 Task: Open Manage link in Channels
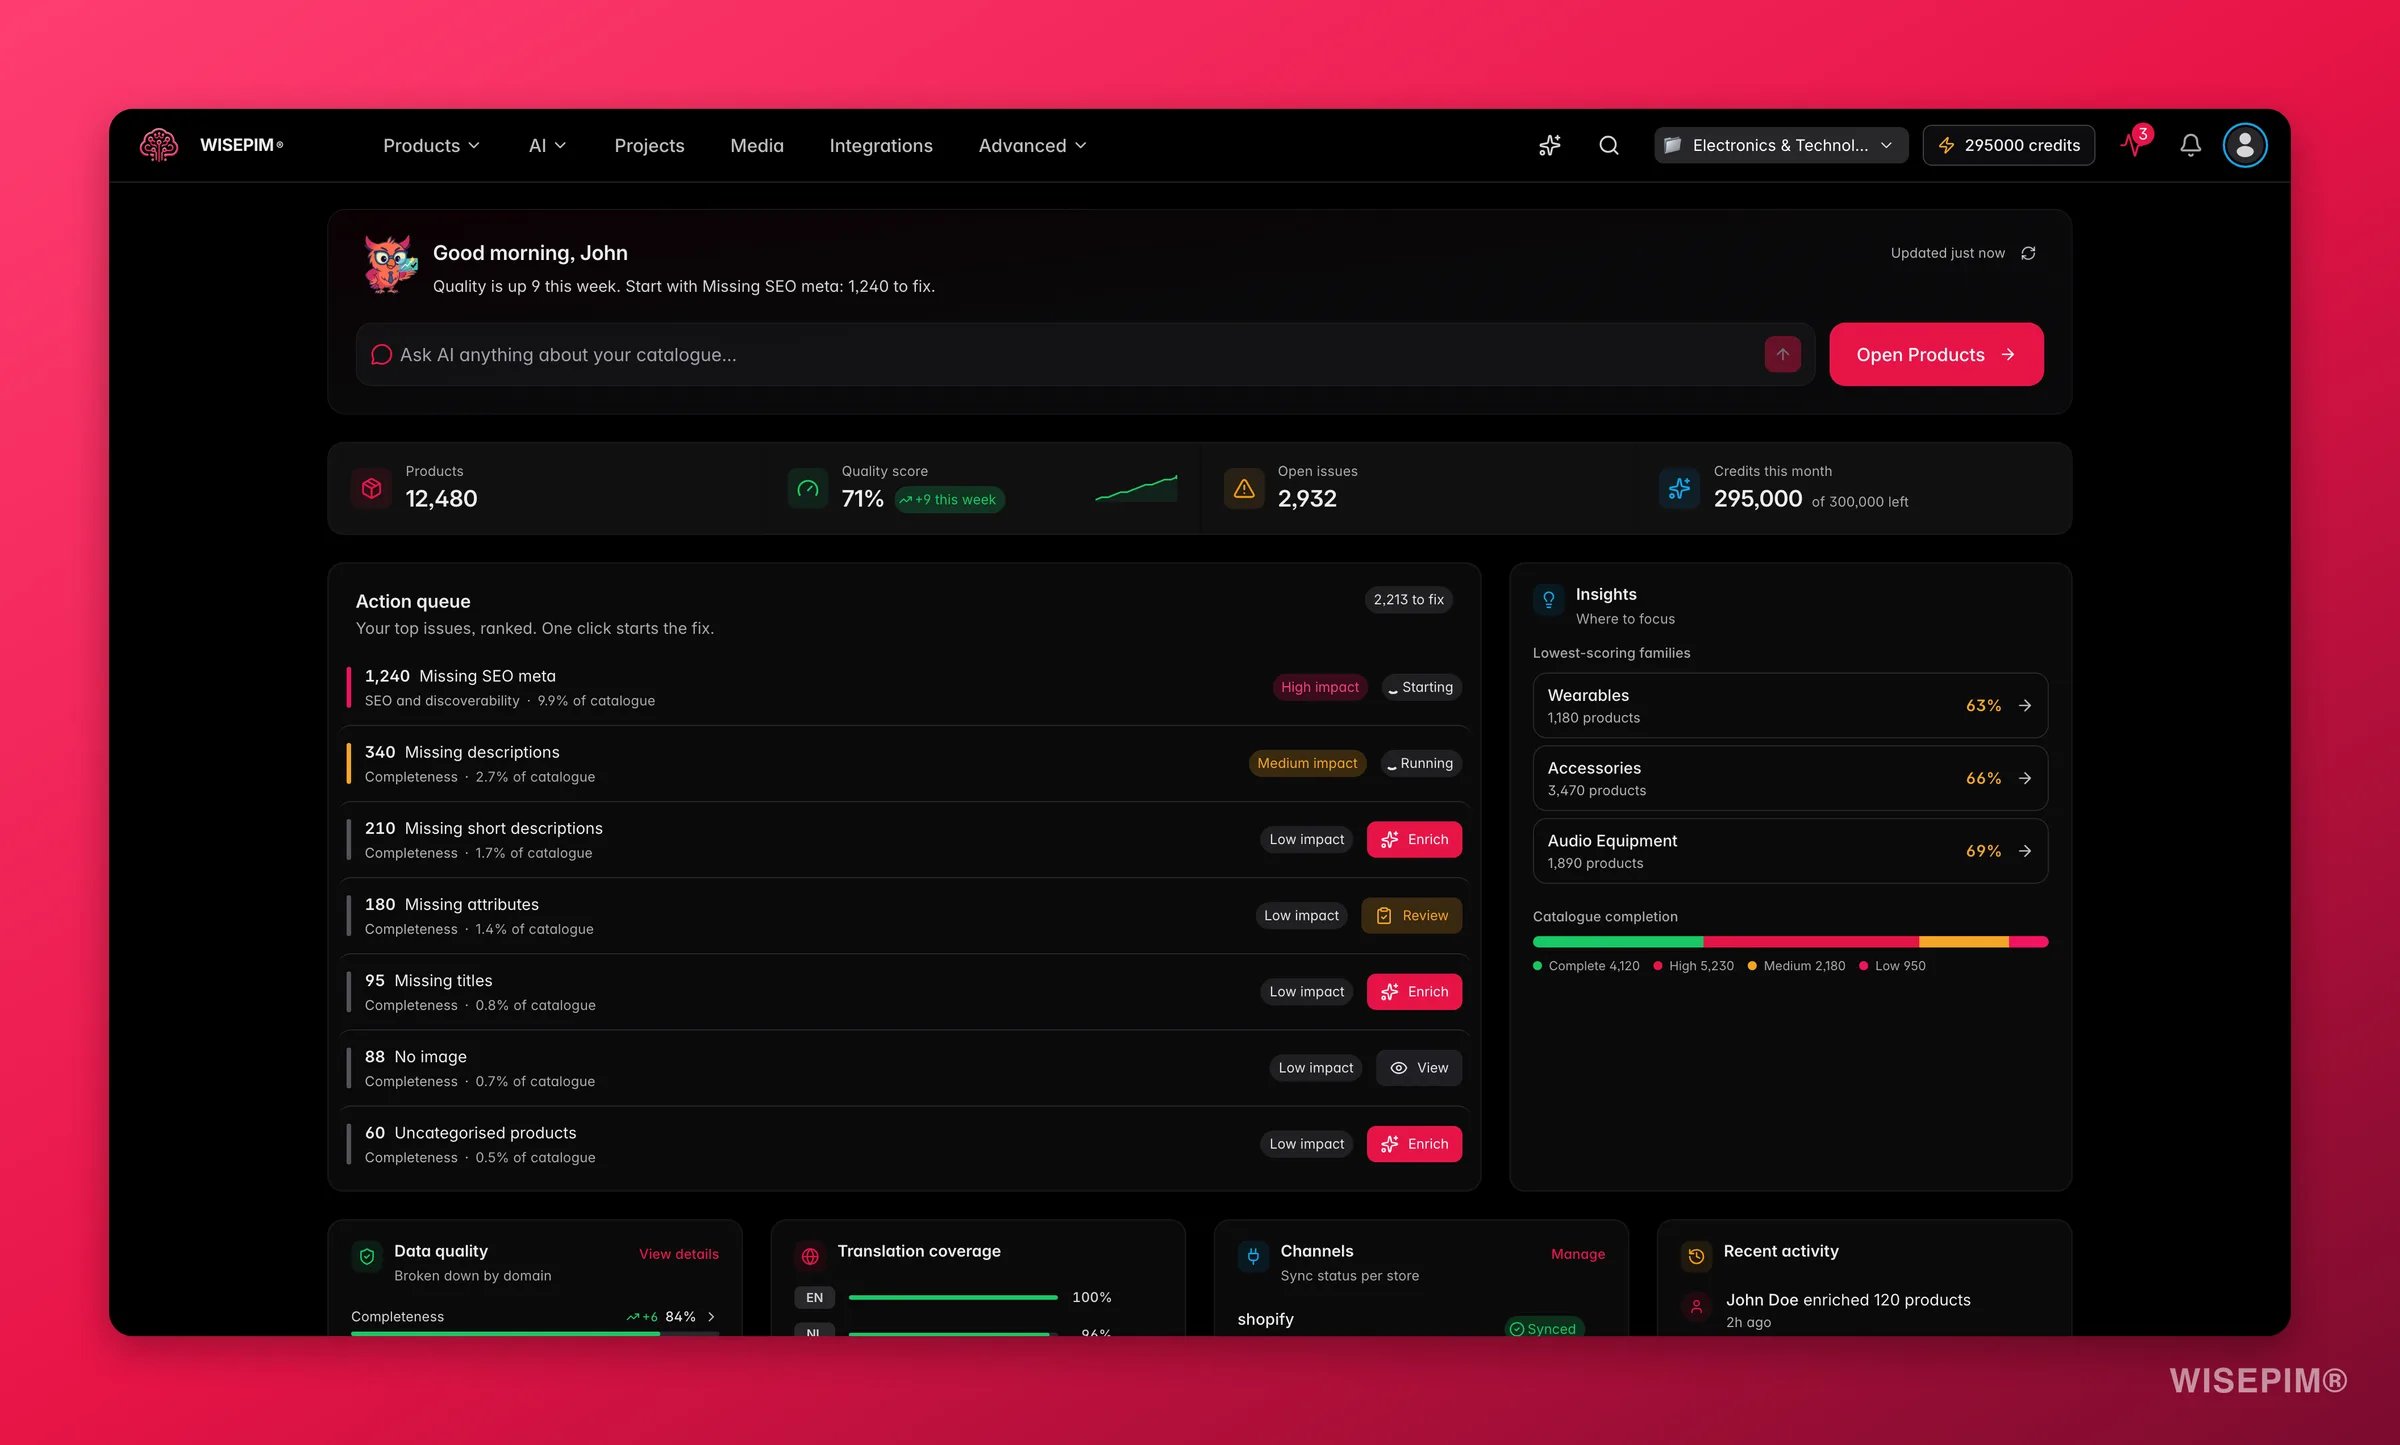[1578, 1254]
